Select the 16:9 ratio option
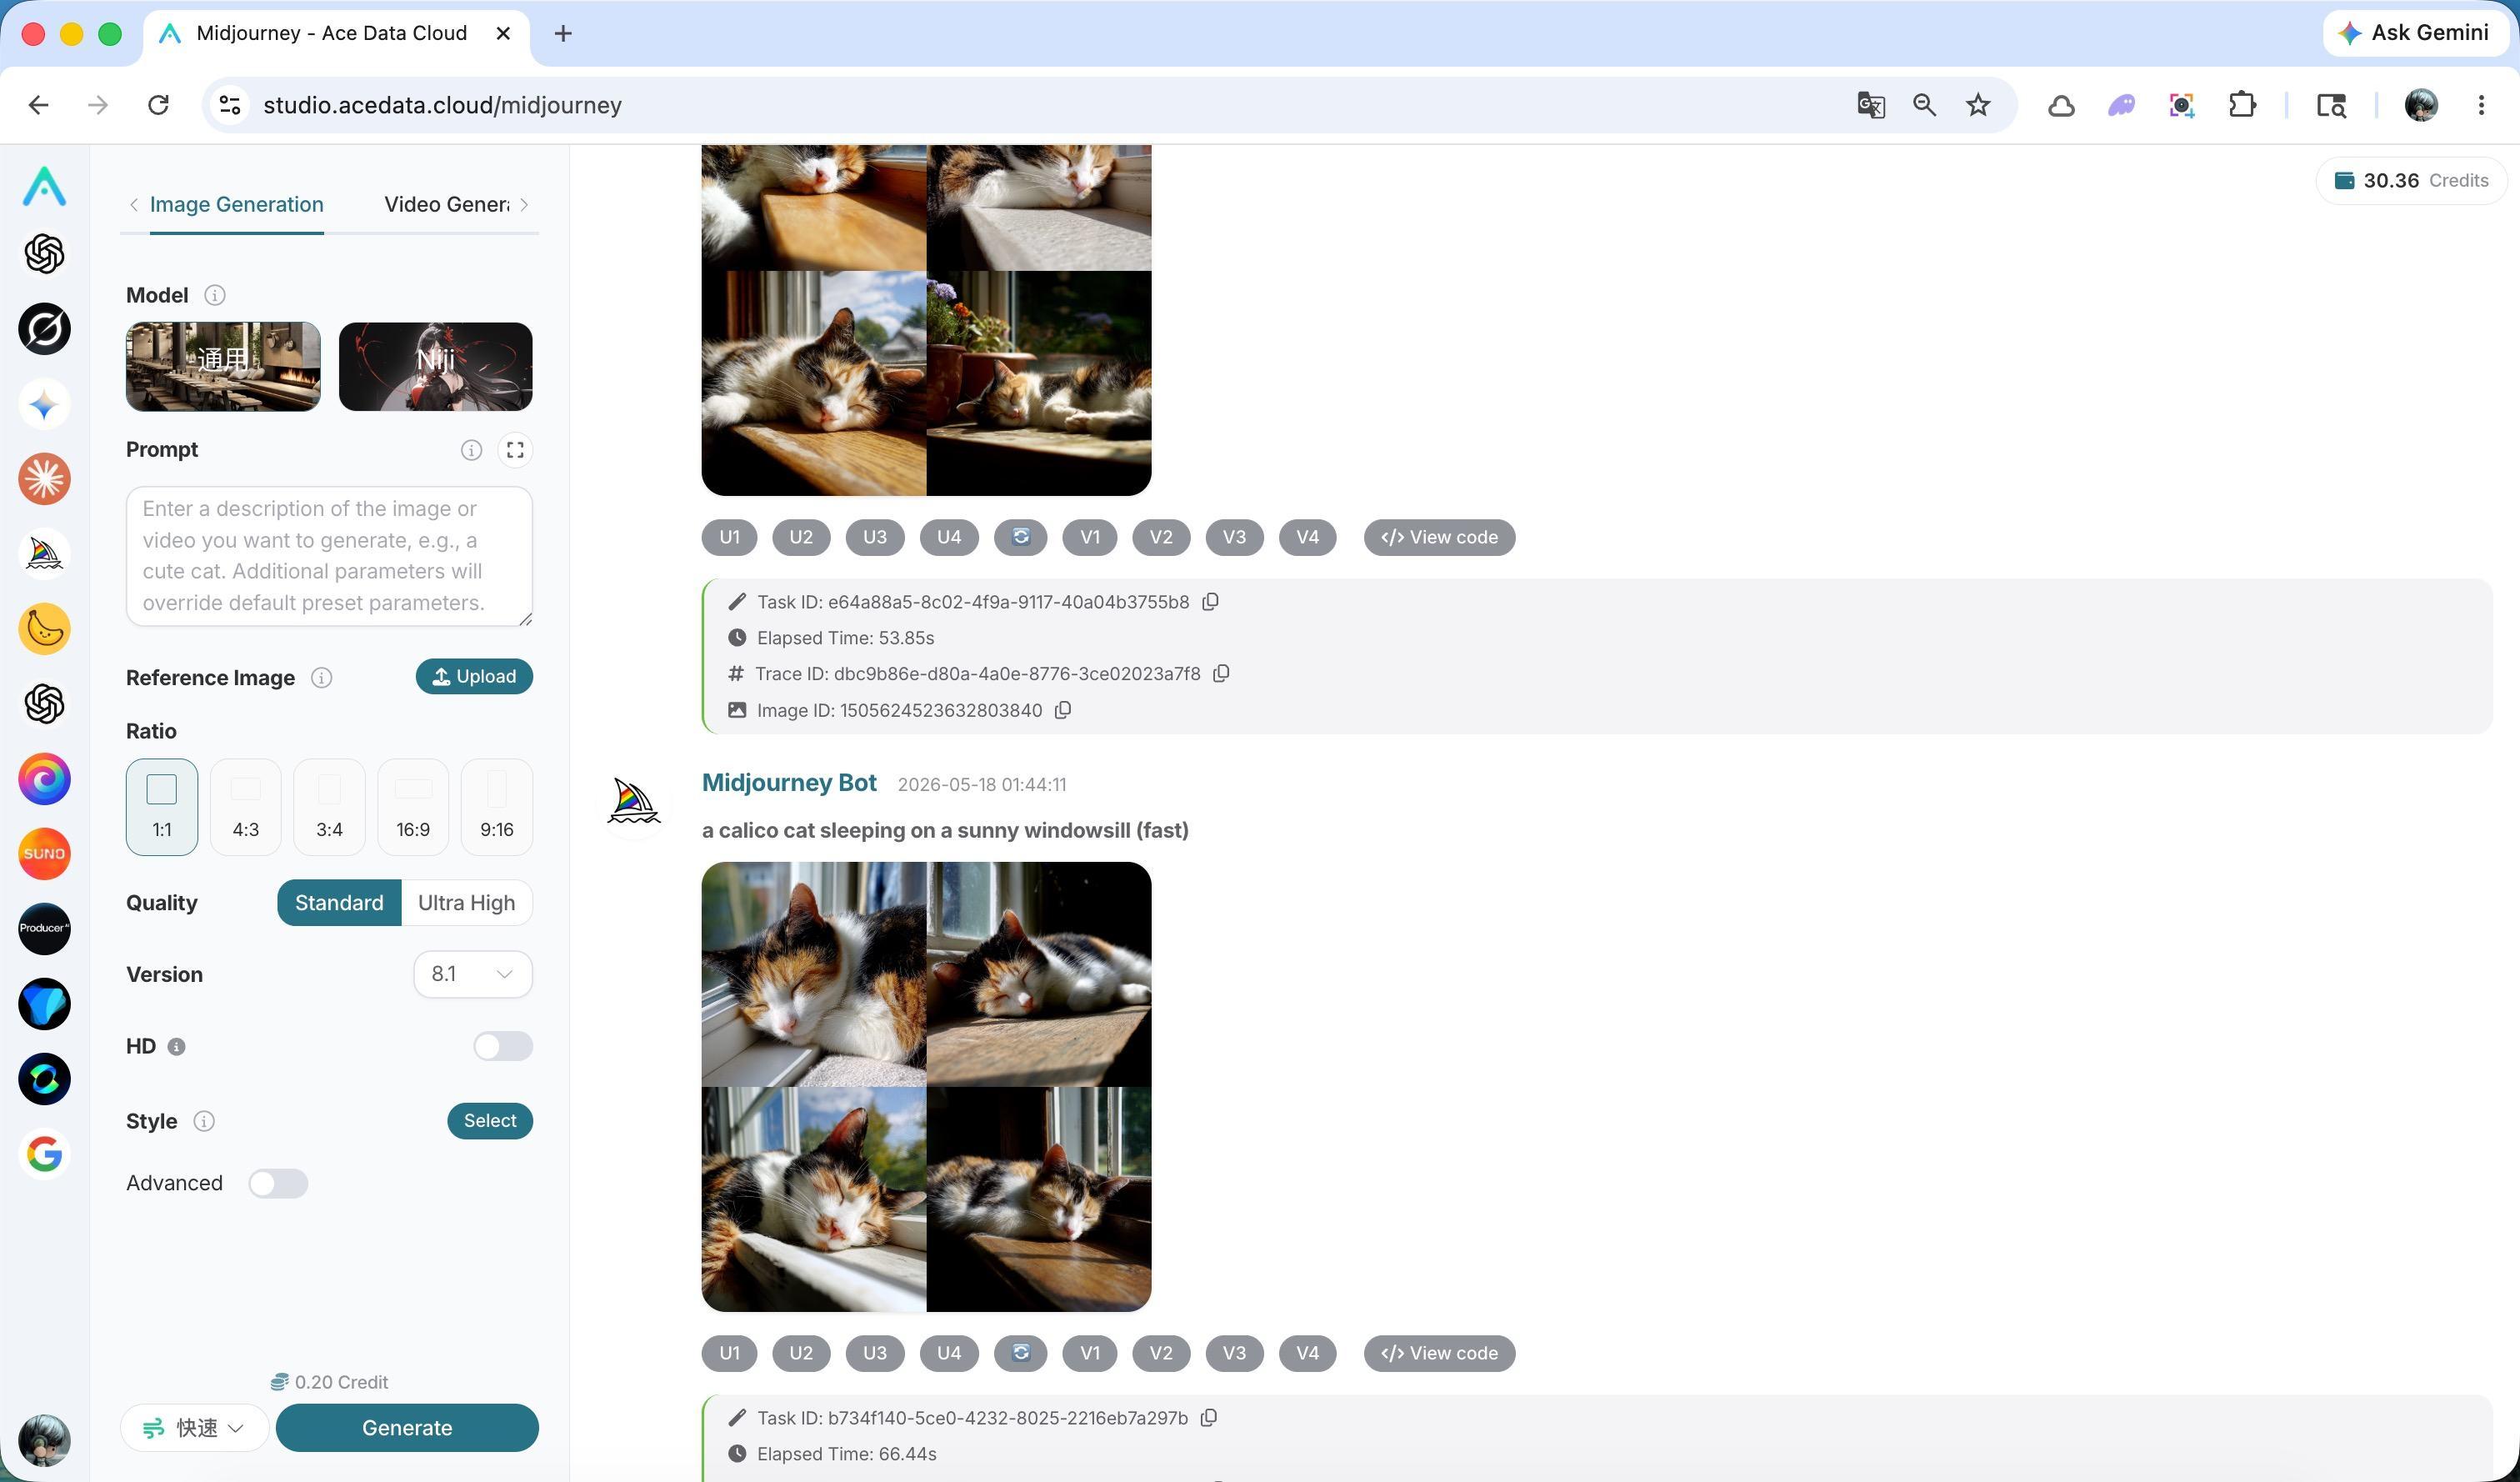Image resolution: width=2520 pixels, height=1482 pixels. [413, 807]
